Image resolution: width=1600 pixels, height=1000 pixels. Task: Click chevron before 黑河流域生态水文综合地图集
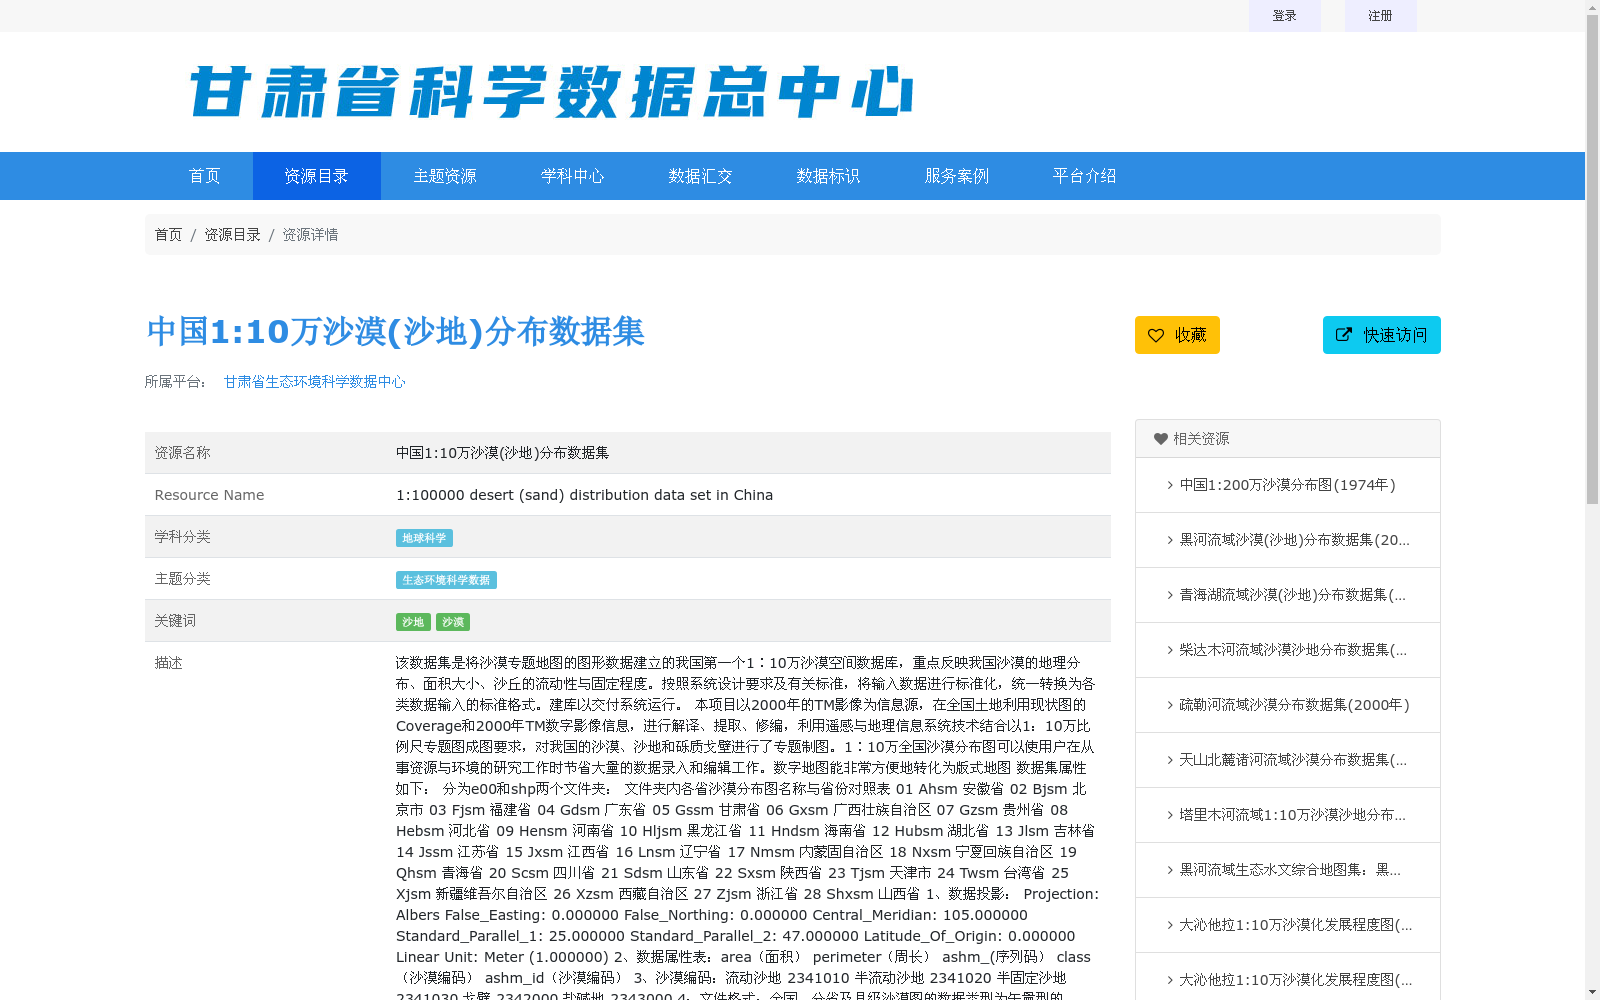pyautogui.click(x=1170, y=870)
